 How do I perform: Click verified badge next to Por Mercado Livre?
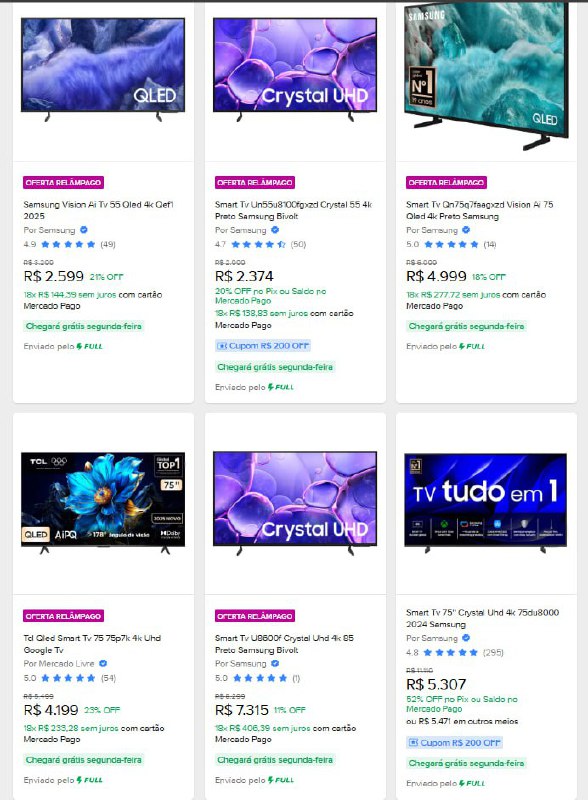coord(103,663)
